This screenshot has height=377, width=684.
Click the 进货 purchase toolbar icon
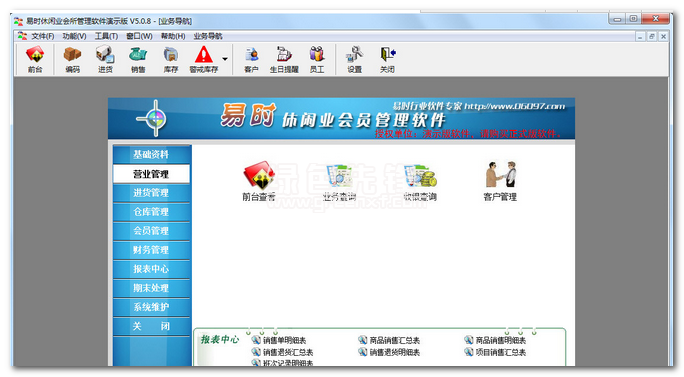[105, 59]
